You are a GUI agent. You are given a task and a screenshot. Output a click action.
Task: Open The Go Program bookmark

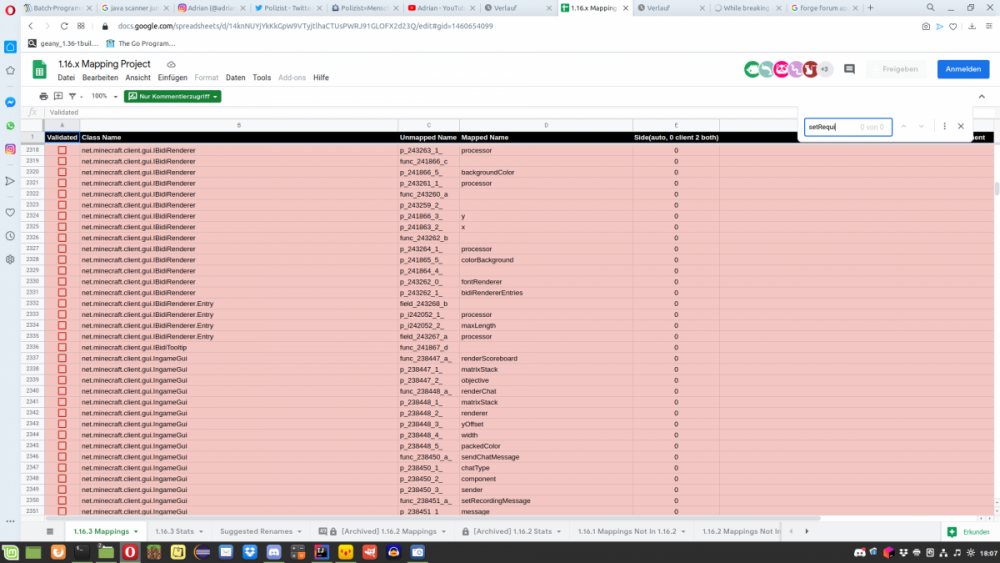tap(140, 43)
